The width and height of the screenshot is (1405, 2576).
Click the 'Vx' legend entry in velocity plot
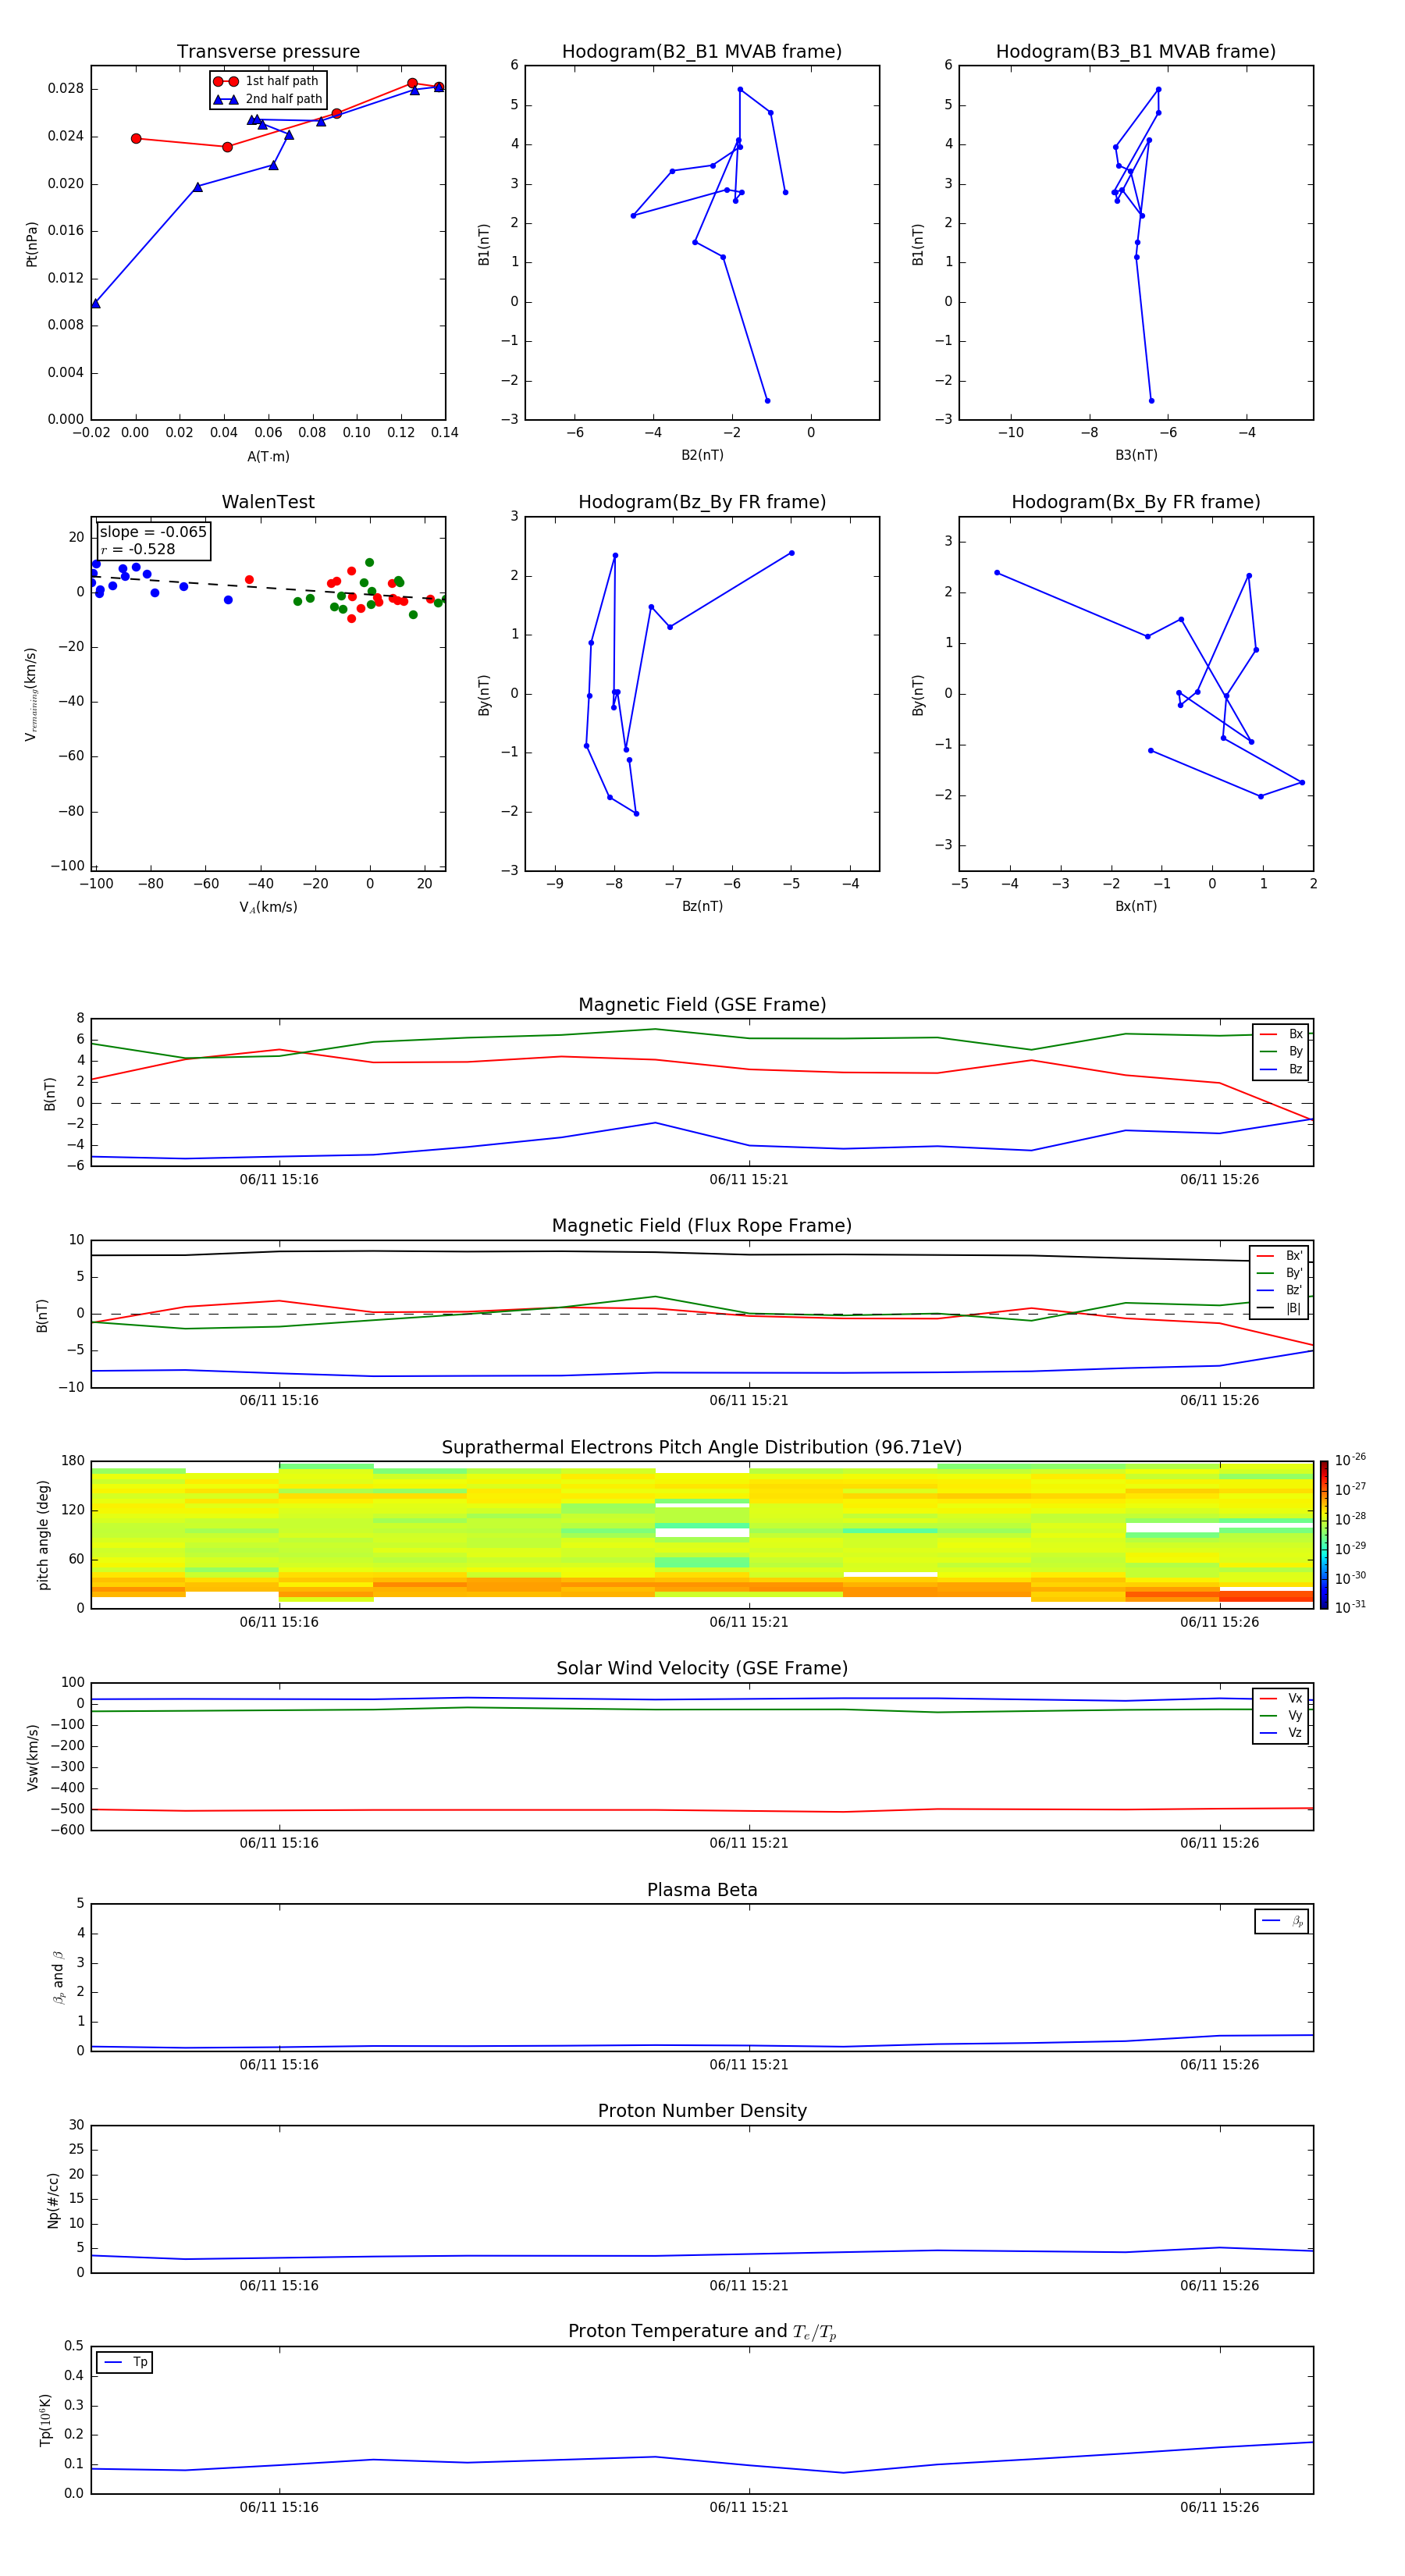click(x=1282, y=1698)
